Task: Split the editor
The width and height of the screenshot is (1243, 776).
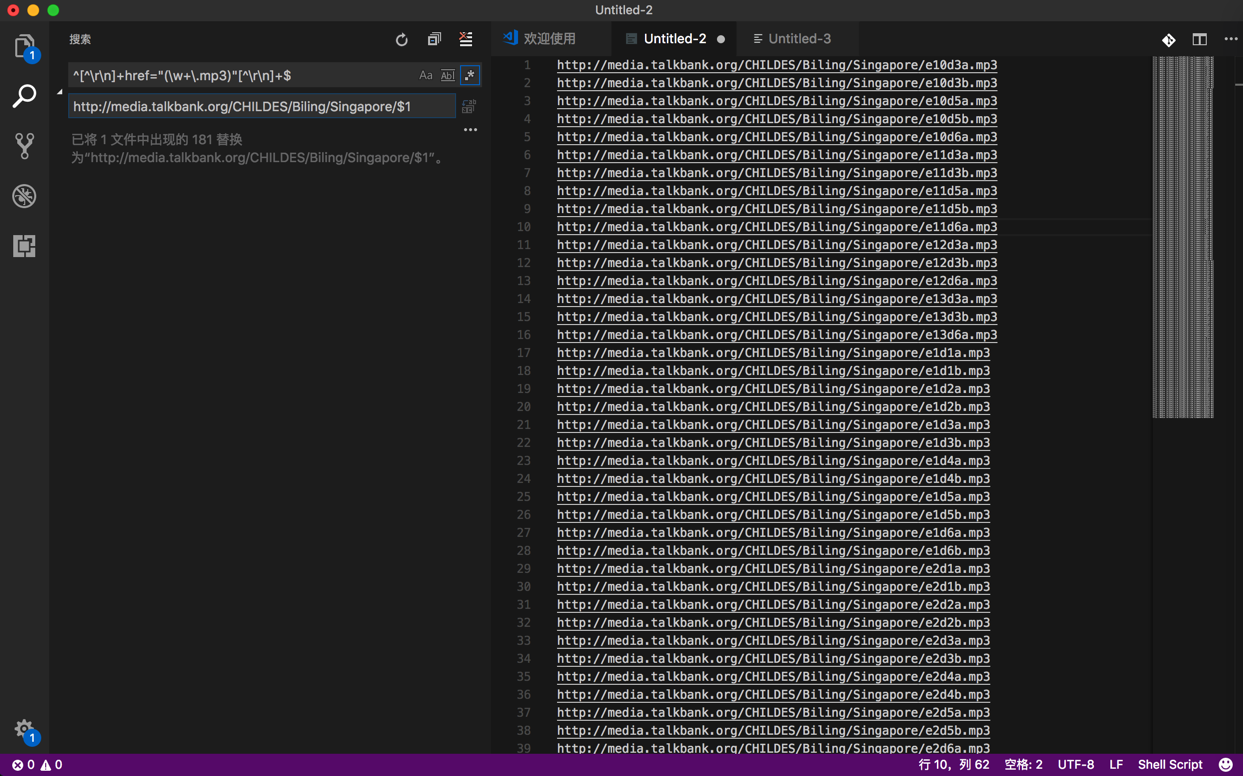Action: click(1200, 40)
